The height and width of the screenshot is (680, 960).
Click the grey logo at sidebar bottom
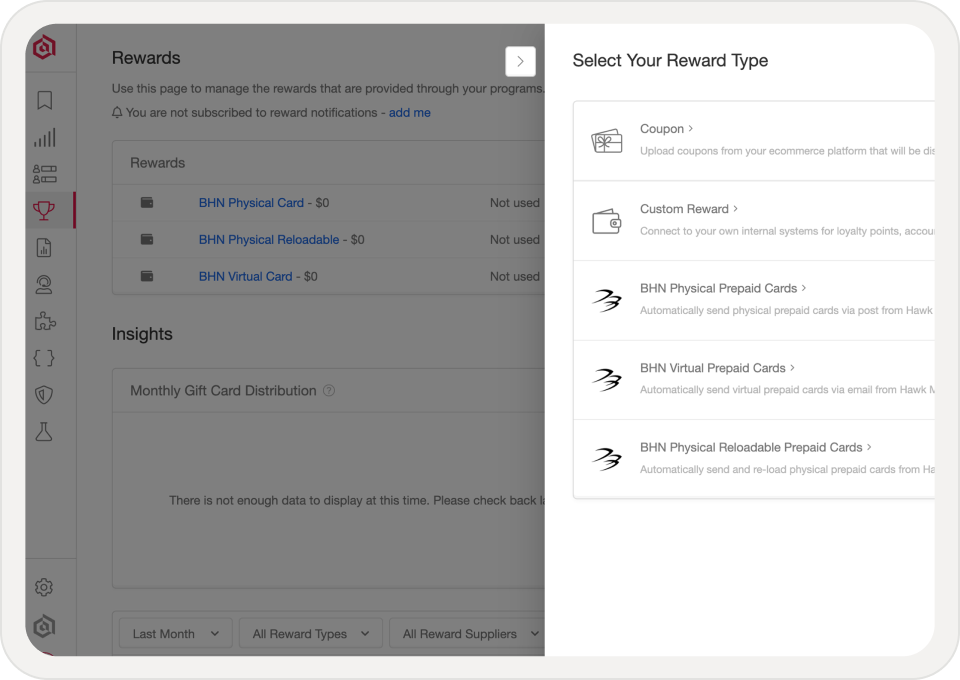pos(44,626)
